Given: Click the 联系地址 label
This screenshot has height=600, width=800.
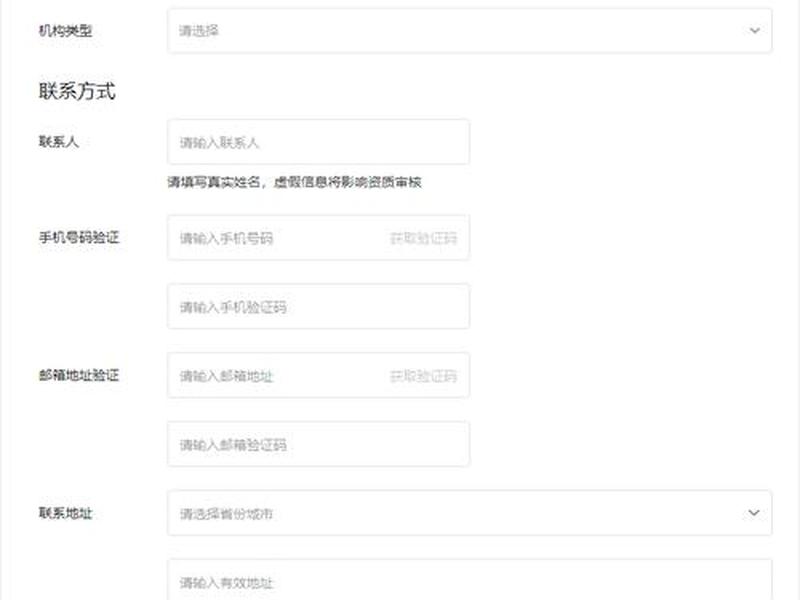Looking at the screenshot, I should click(x=65, y=513).
